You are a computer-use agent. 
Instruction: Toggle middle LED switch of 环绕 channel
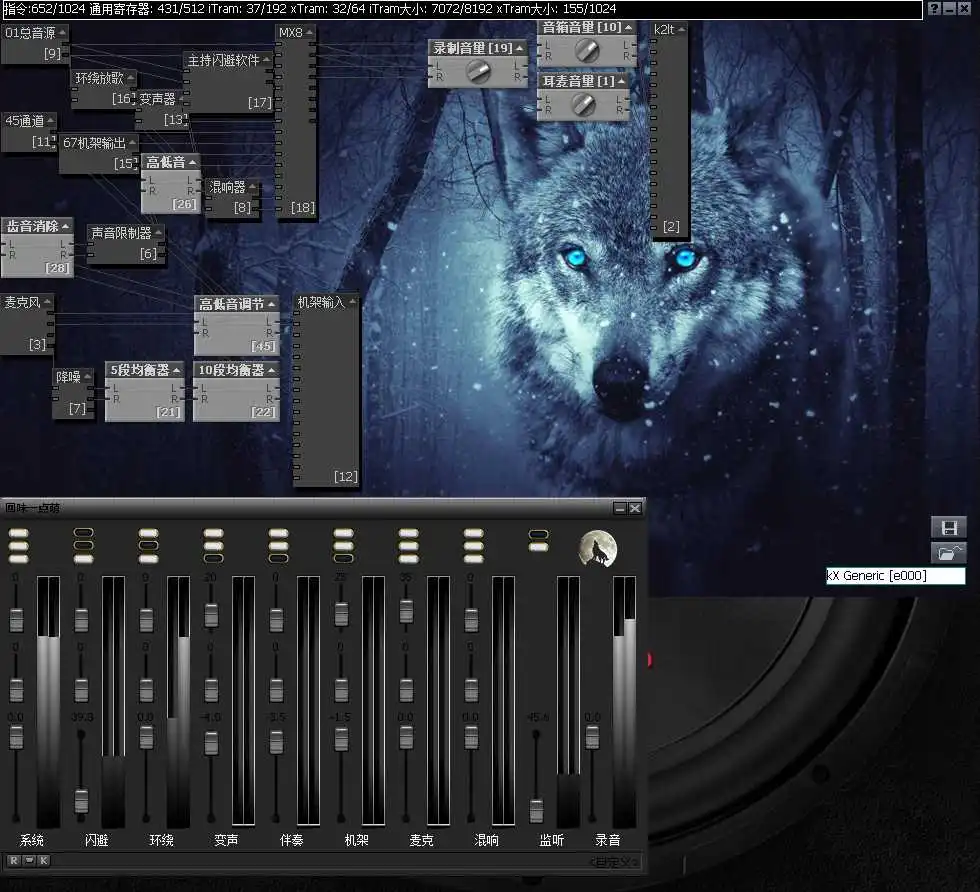(x=148, y=546)
